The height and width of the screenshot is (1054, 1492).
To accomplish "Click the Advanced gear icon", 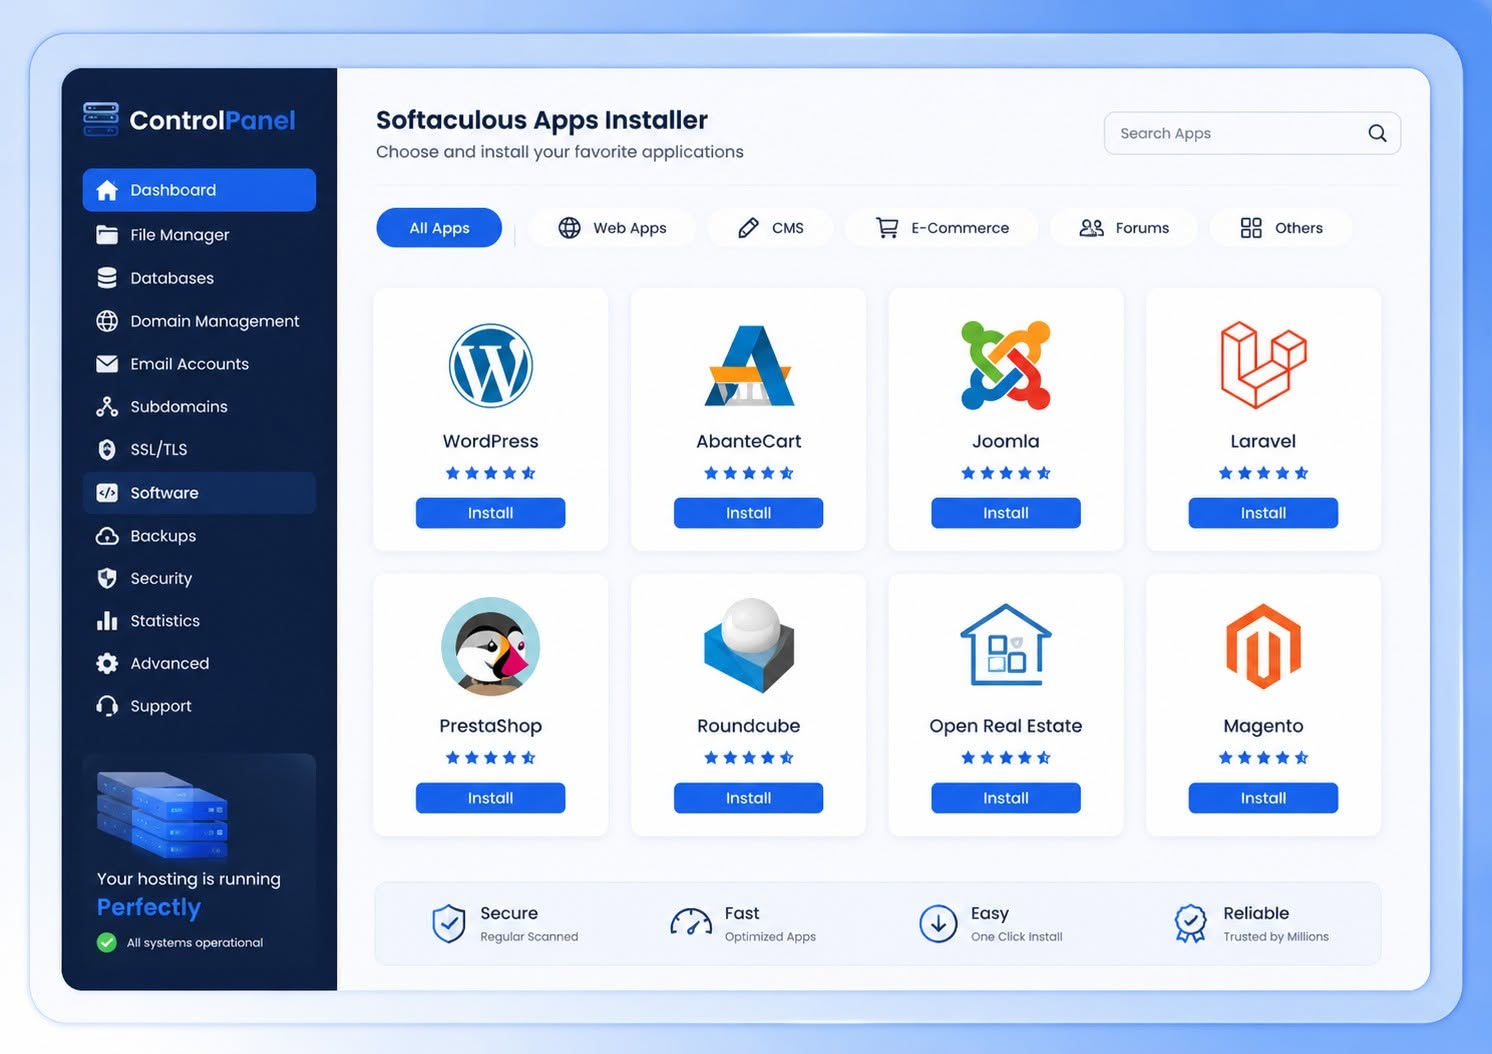I will pos(107,663).
